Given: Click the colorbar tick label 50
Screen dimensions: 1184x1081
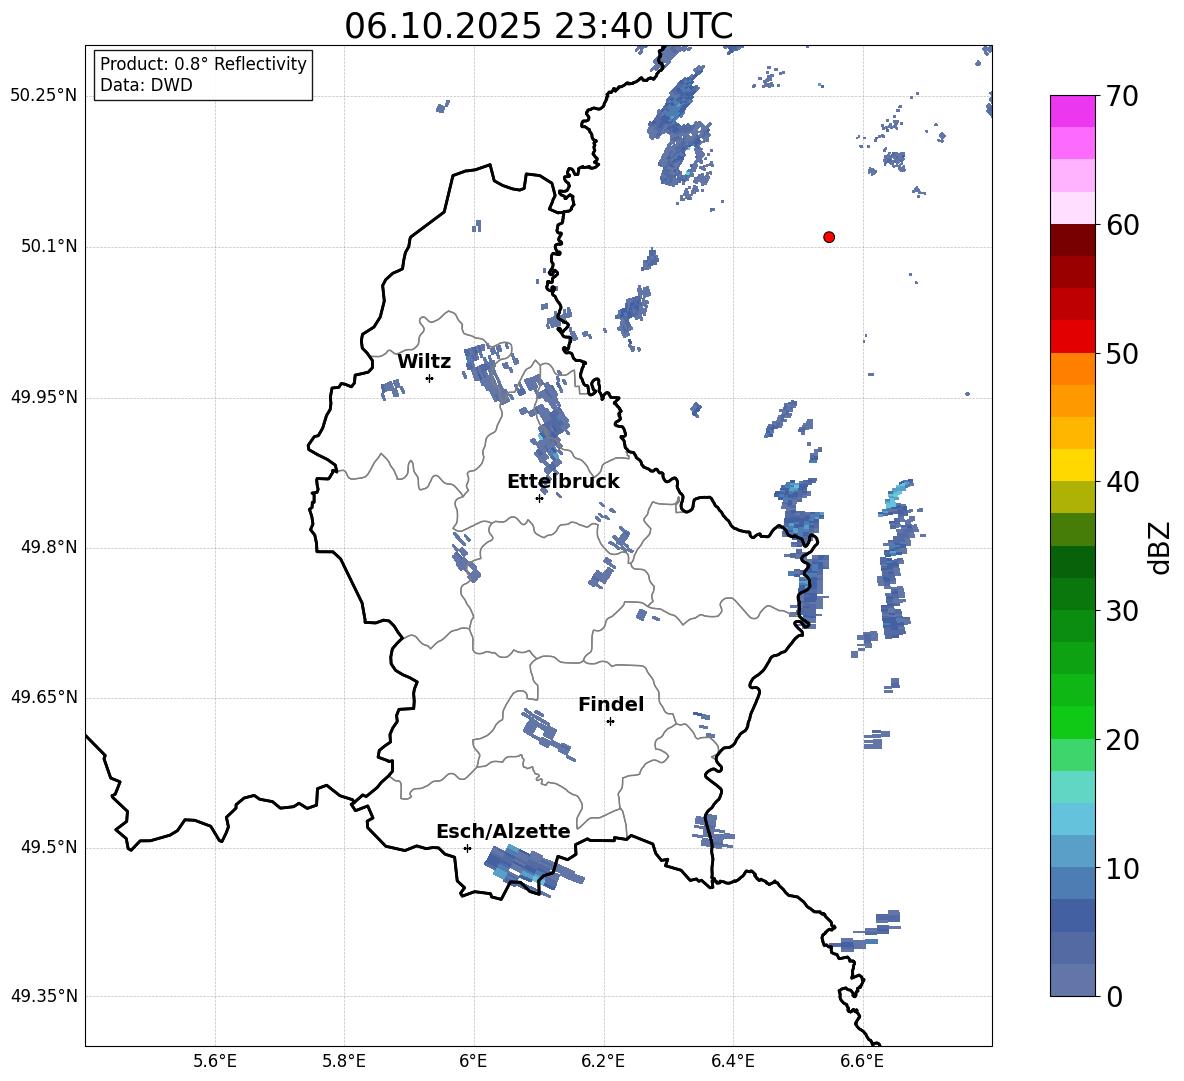Looking at the screenshot, I should coord(1123,353).
